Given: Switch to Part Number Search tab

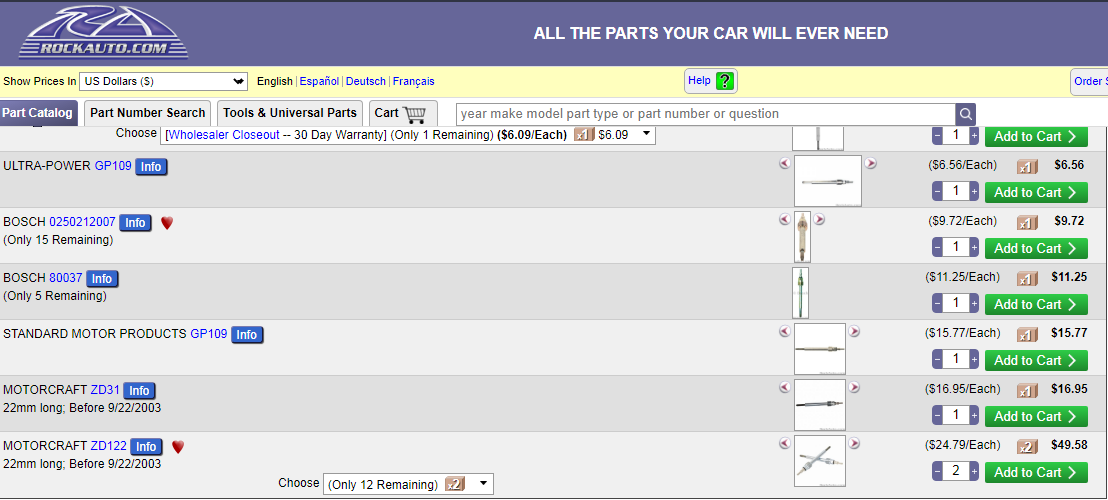Looking at the screenshot, I should click(x=147, y=113).
